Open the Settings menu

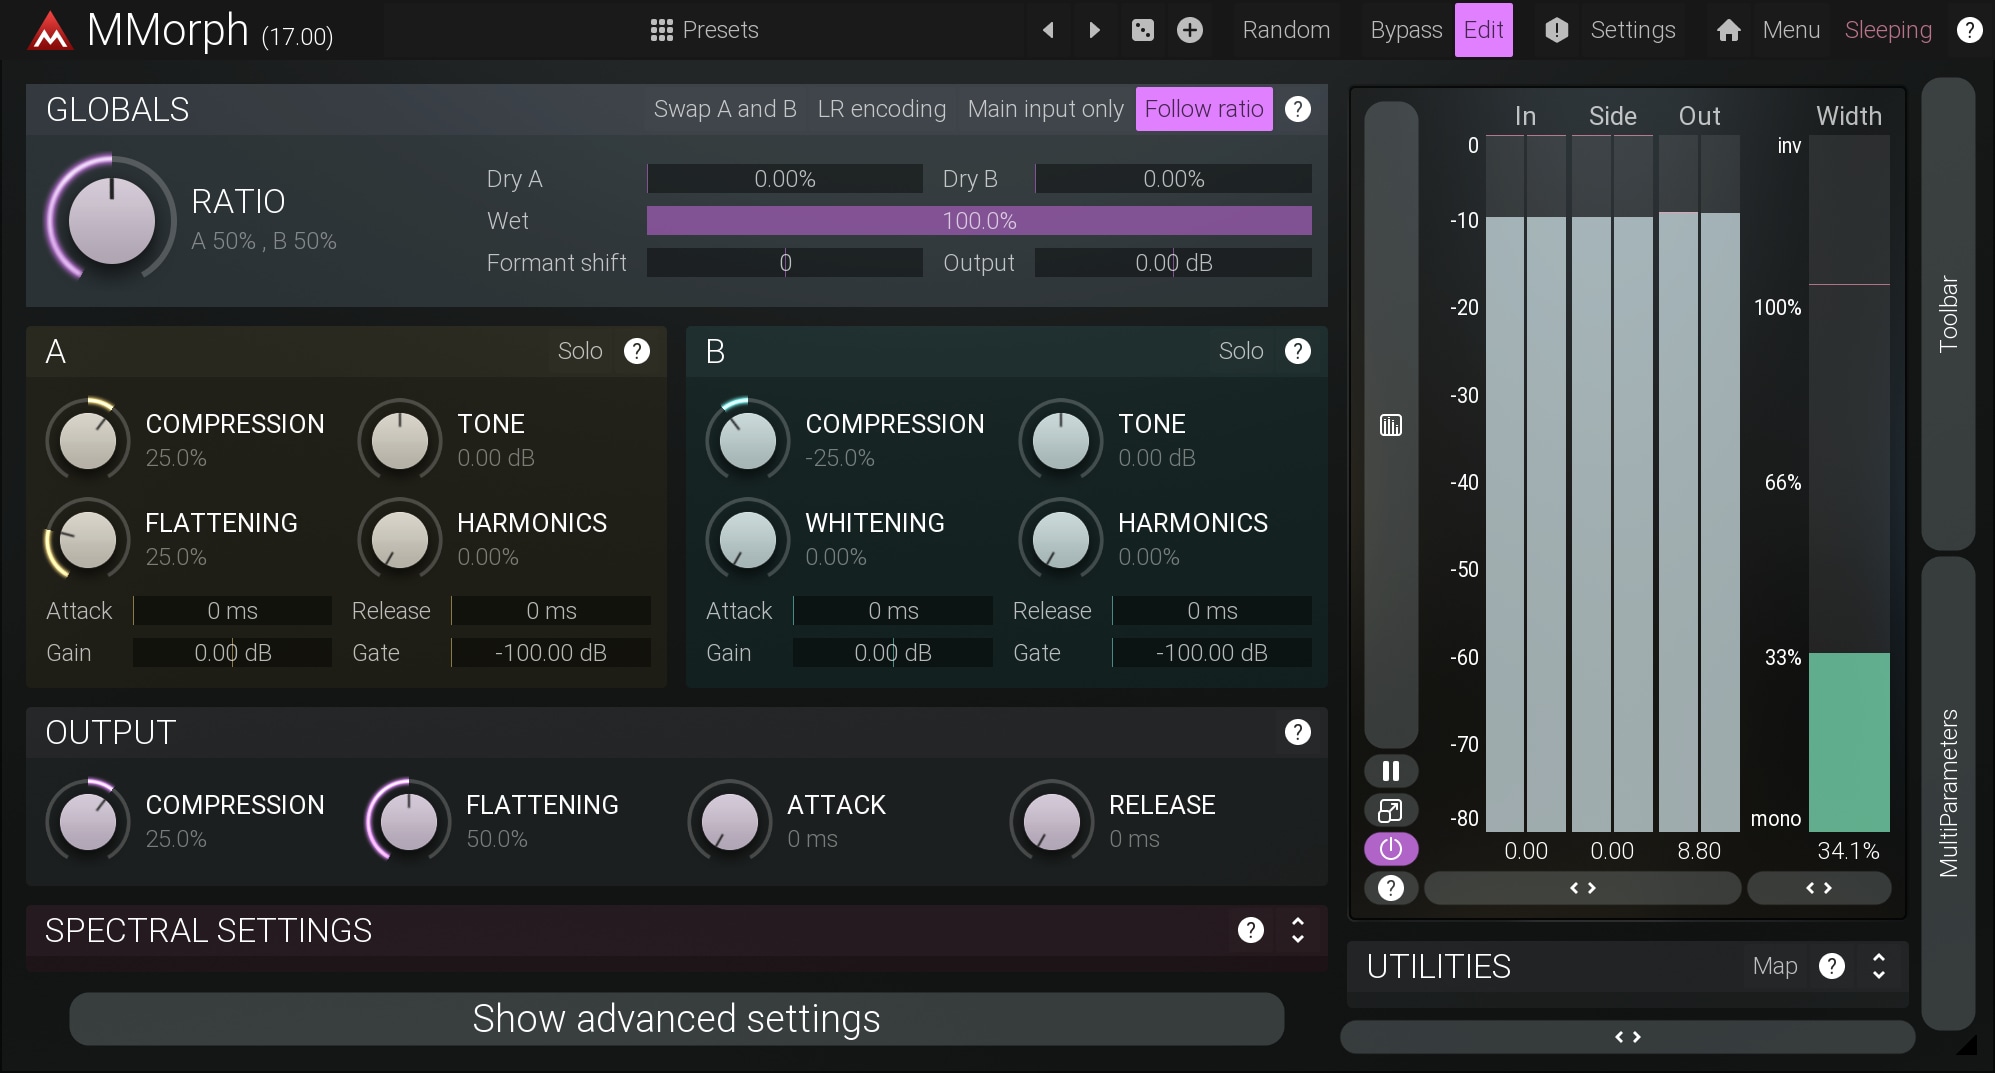coord(1631,30)
